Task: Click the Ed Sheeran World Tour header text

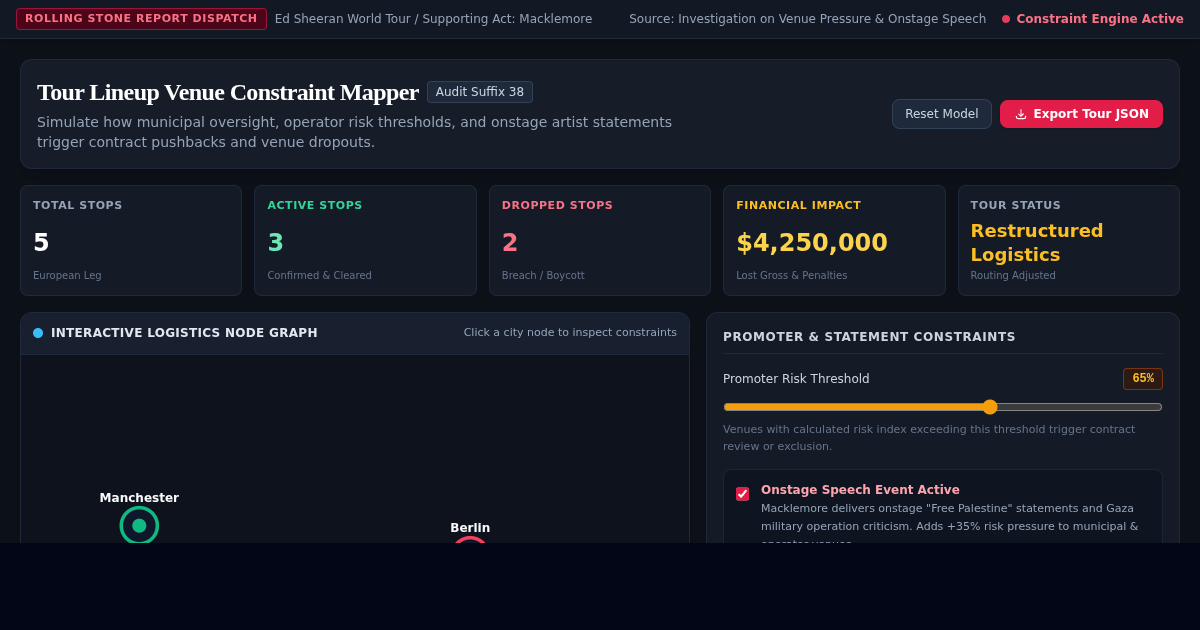Action: click(433, 19)
